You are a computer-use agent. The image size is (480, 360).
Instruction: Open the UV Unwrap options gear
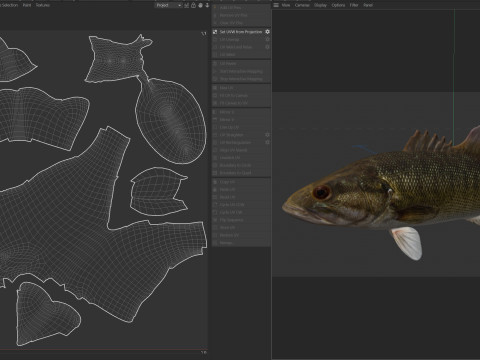point(267,40)
